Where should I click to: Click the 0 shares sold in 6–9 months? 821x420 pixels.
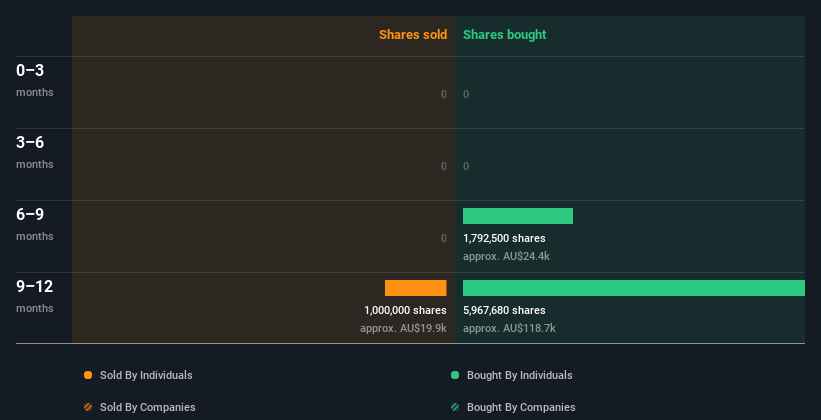point(444,238)
